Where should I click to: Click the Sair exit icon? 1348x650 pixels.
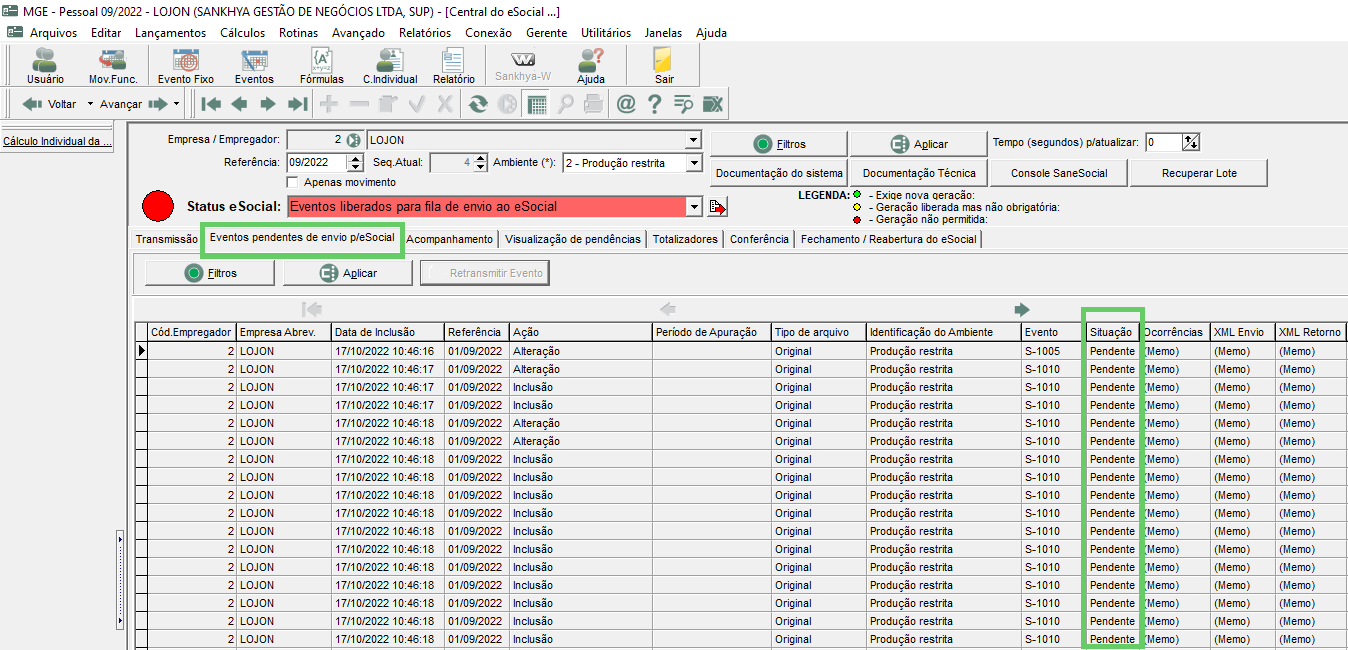tap(664, 66)
